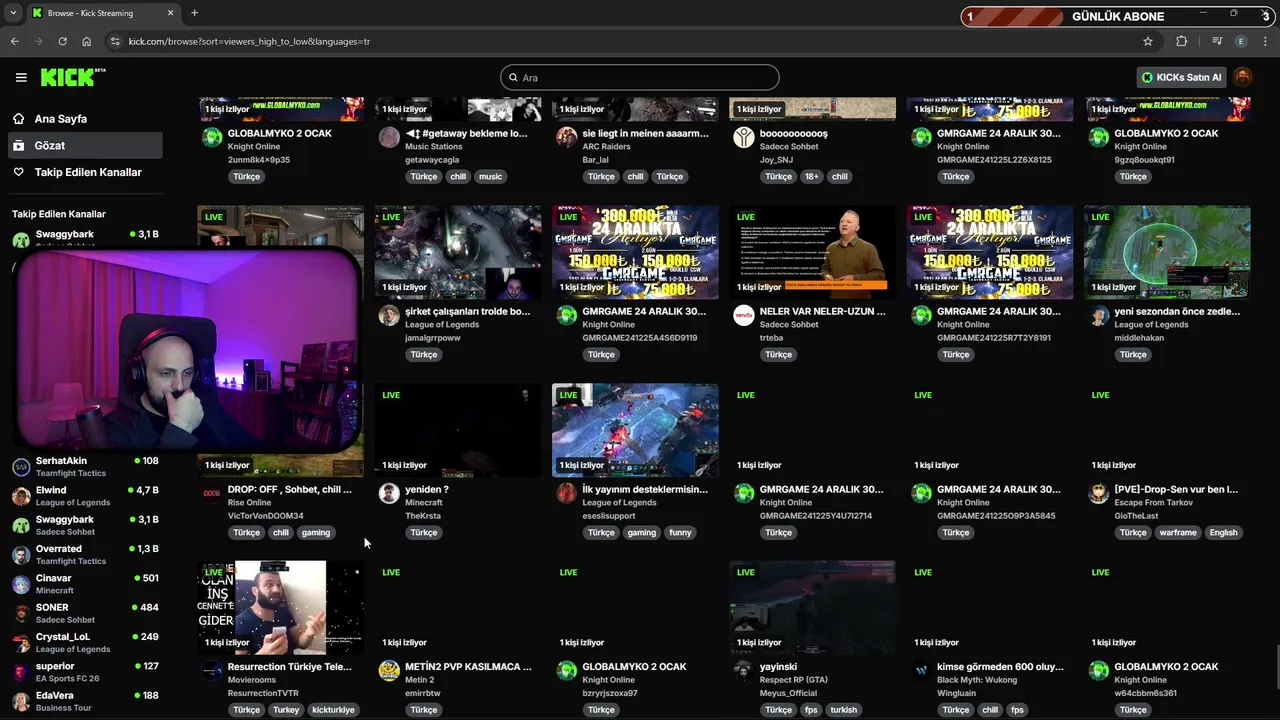Click the funny tag on eseslisupport stream
The height and width of the screenshot is (720, 1280).
680,532
